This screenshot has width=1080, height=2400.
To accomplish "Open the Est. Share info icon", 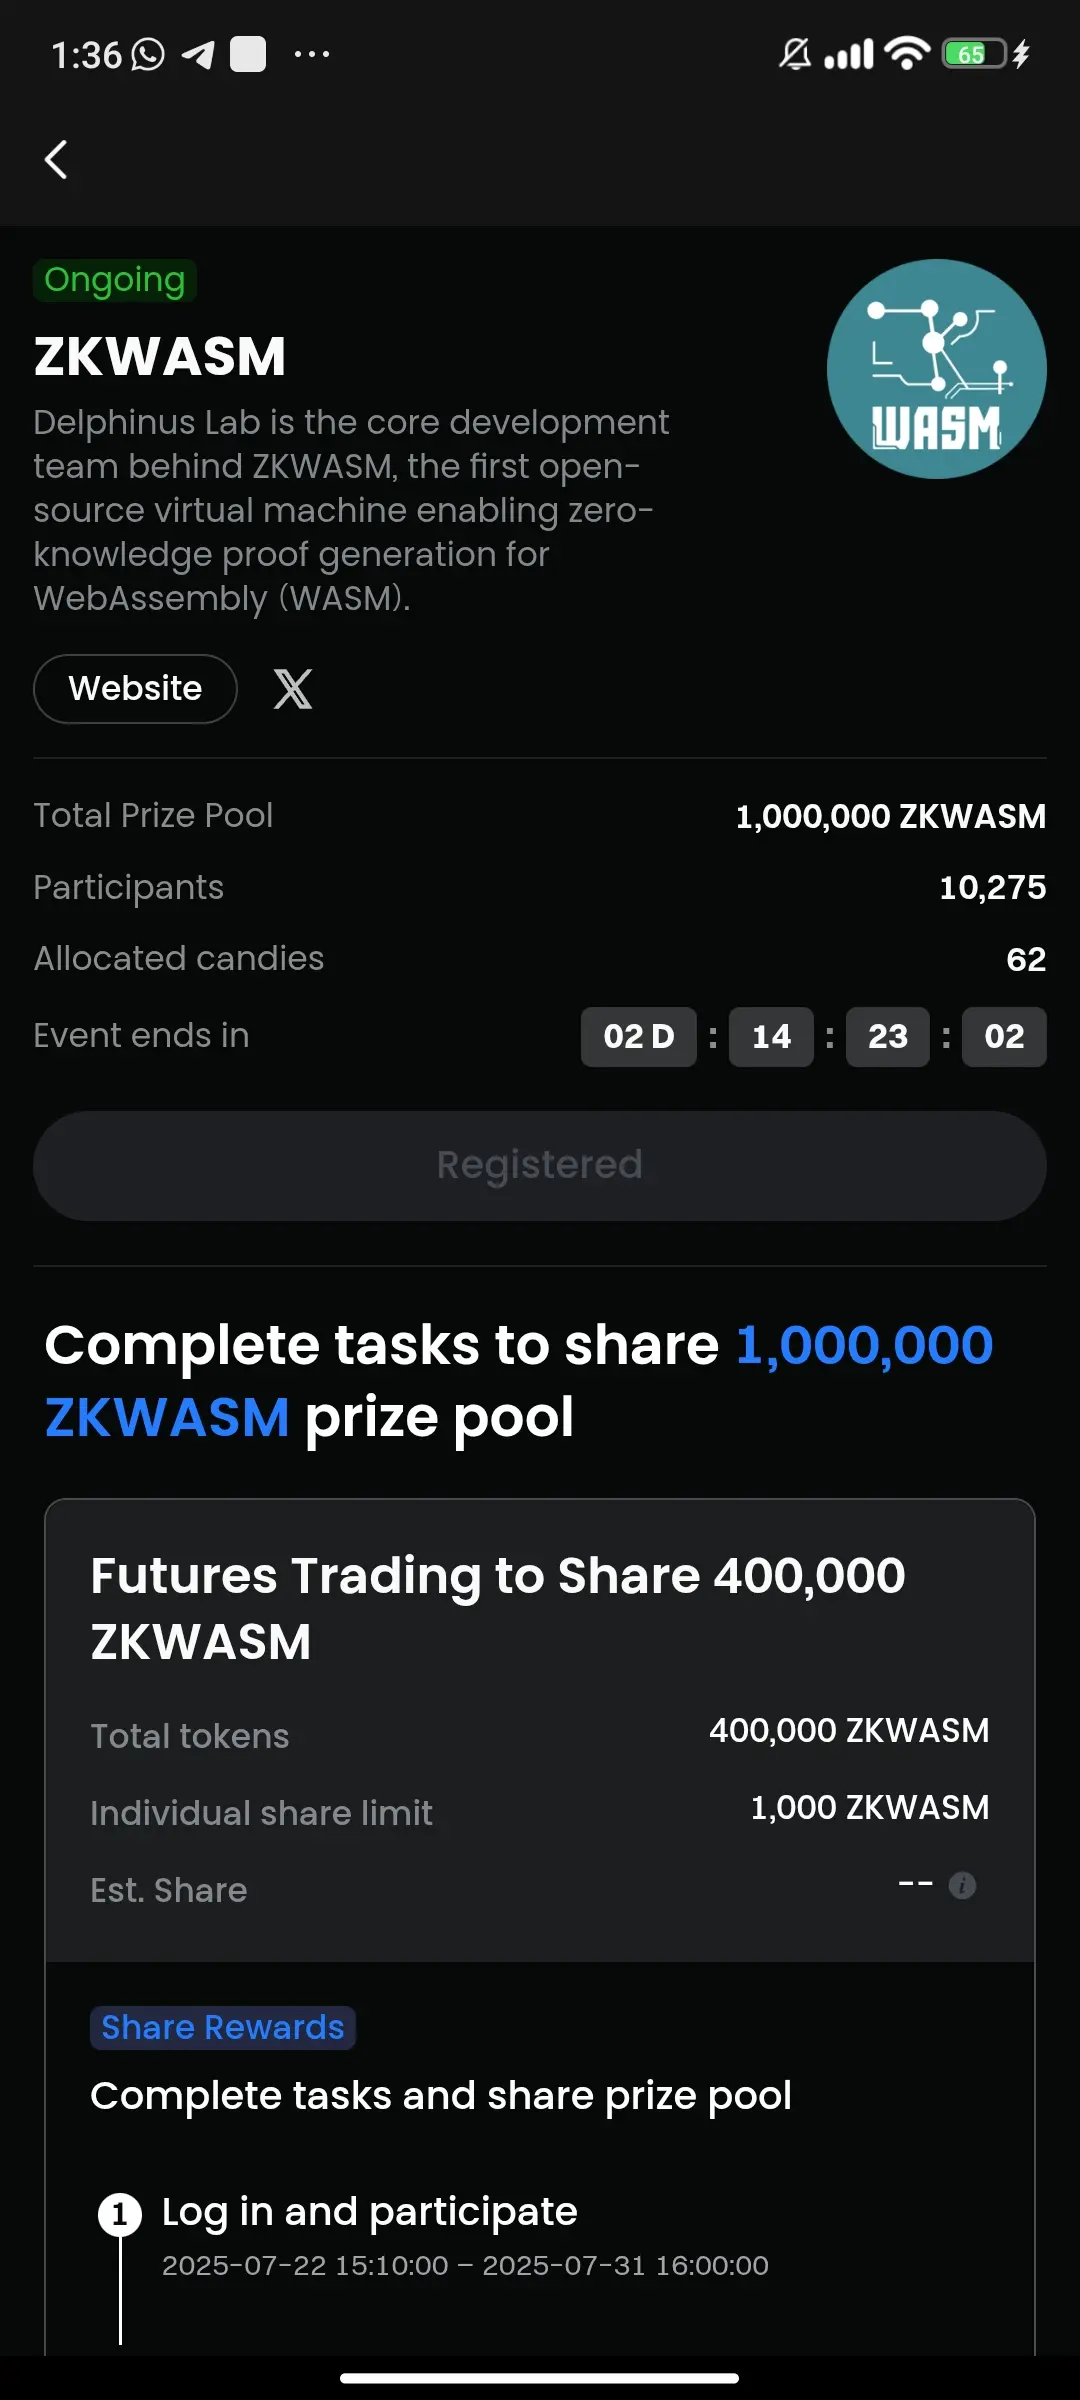I will [x=962, y=1886].
